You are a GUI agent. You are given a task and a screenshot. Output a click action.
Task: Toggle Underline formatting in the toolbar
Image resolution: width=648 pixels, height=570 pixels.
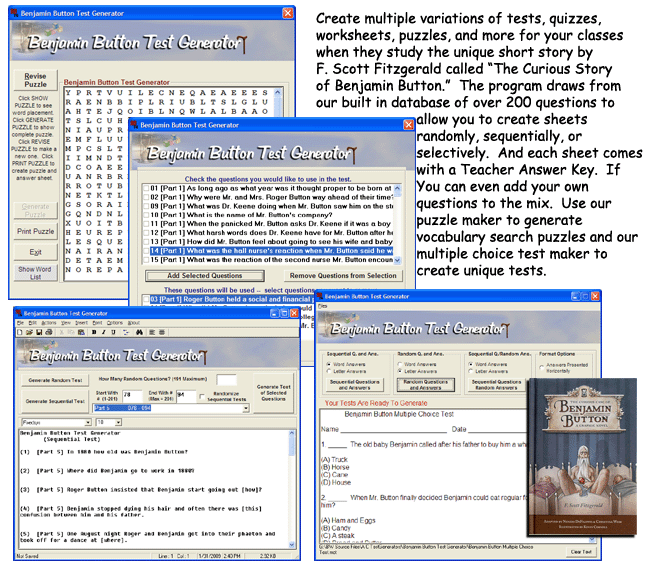113,332
